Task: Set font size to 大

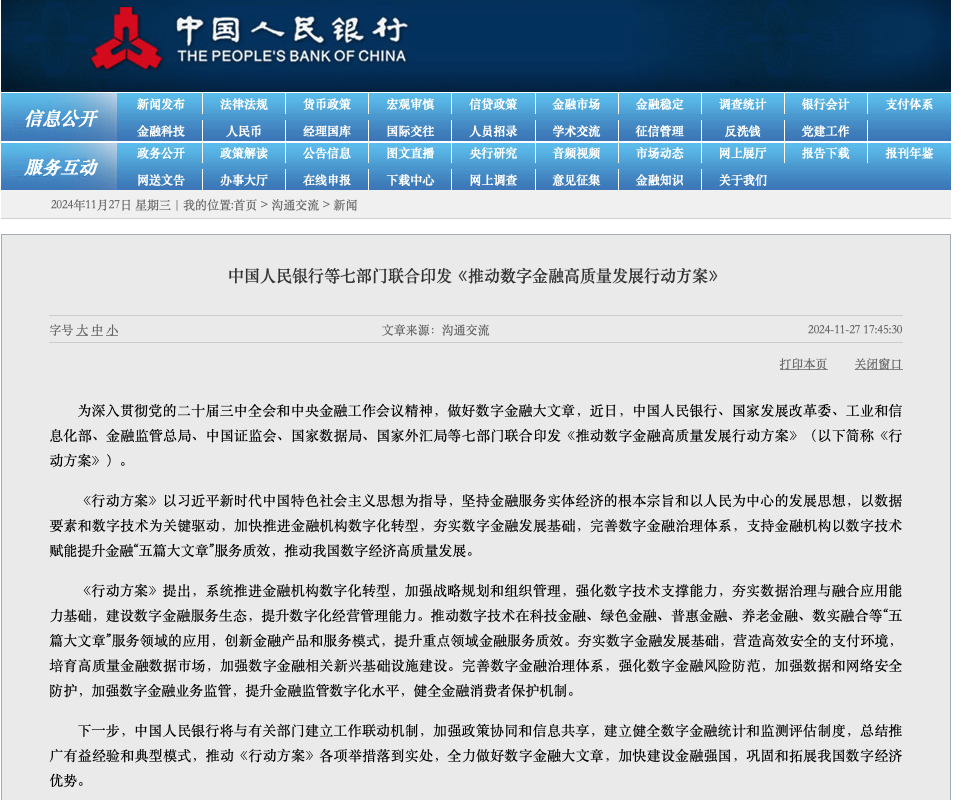Action: (x=82, y=330)
